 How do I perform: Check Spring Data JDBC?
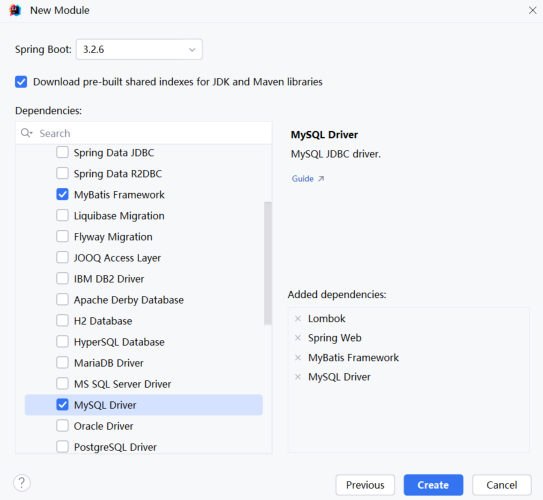62,152
